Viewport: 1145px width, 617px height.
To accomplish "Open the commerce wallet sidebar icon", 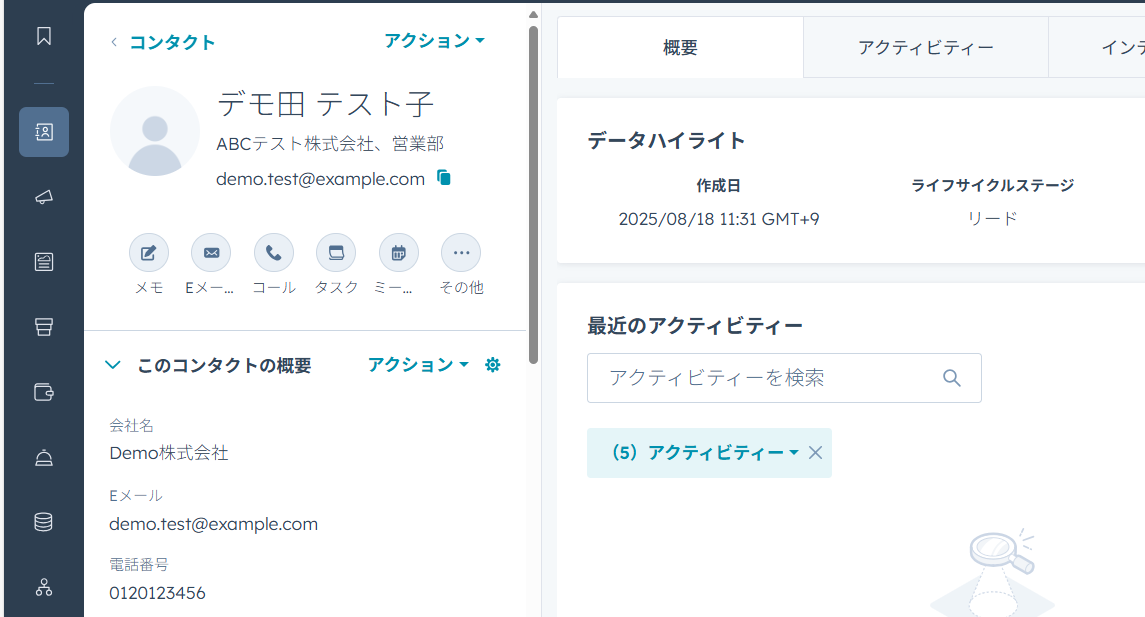I will coord(44,392).
